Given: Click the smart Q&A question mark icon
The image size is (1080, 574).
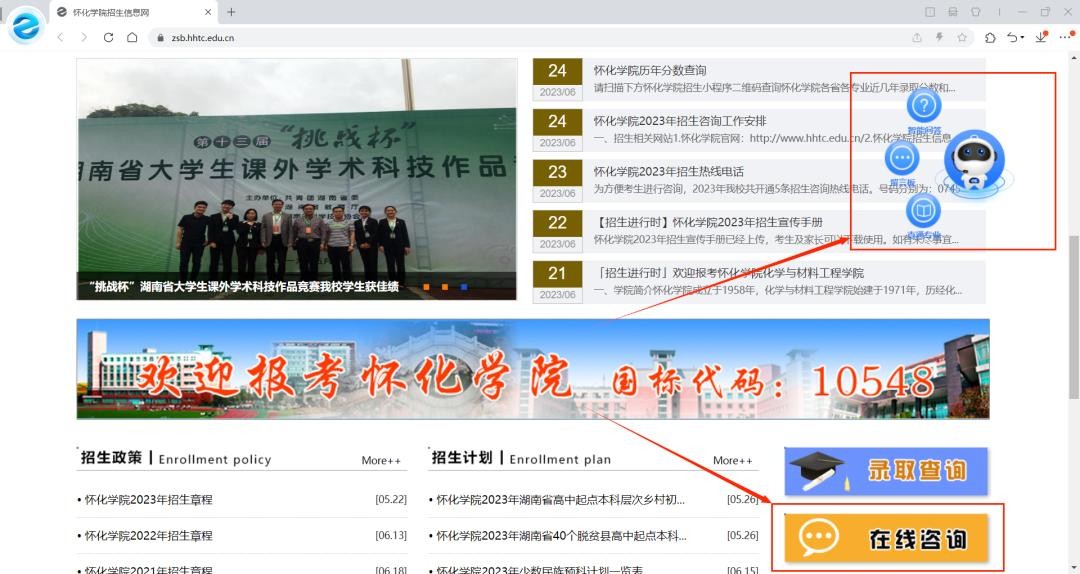Looking at the screenshot, I should (923, 105).
